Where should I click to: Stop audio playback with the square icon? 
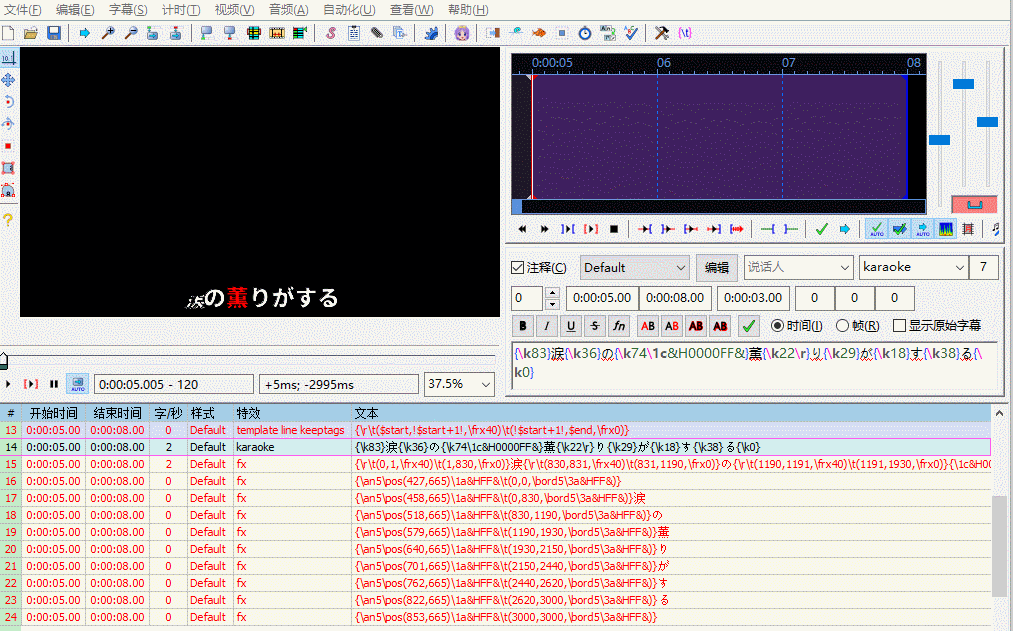click(614, 229)
